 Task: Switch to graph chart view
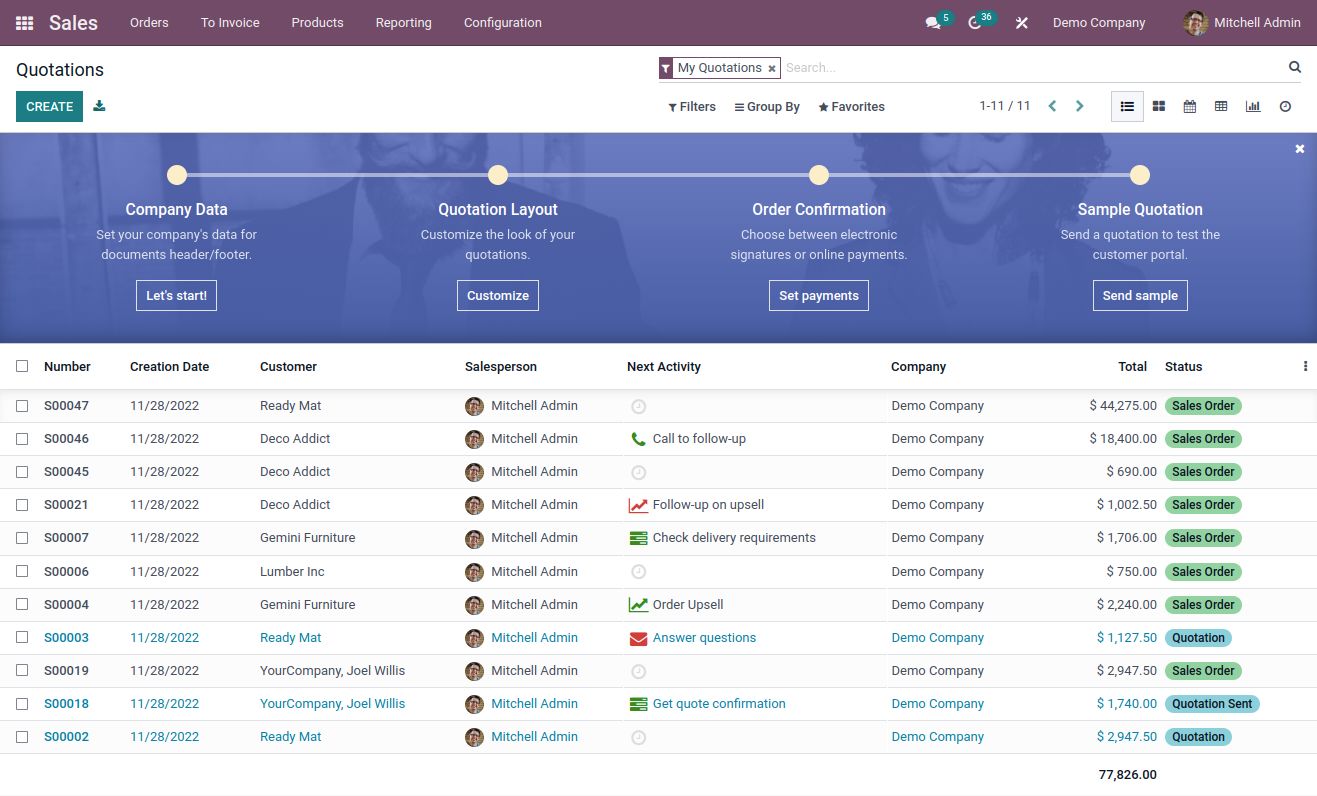(1252, 106)
